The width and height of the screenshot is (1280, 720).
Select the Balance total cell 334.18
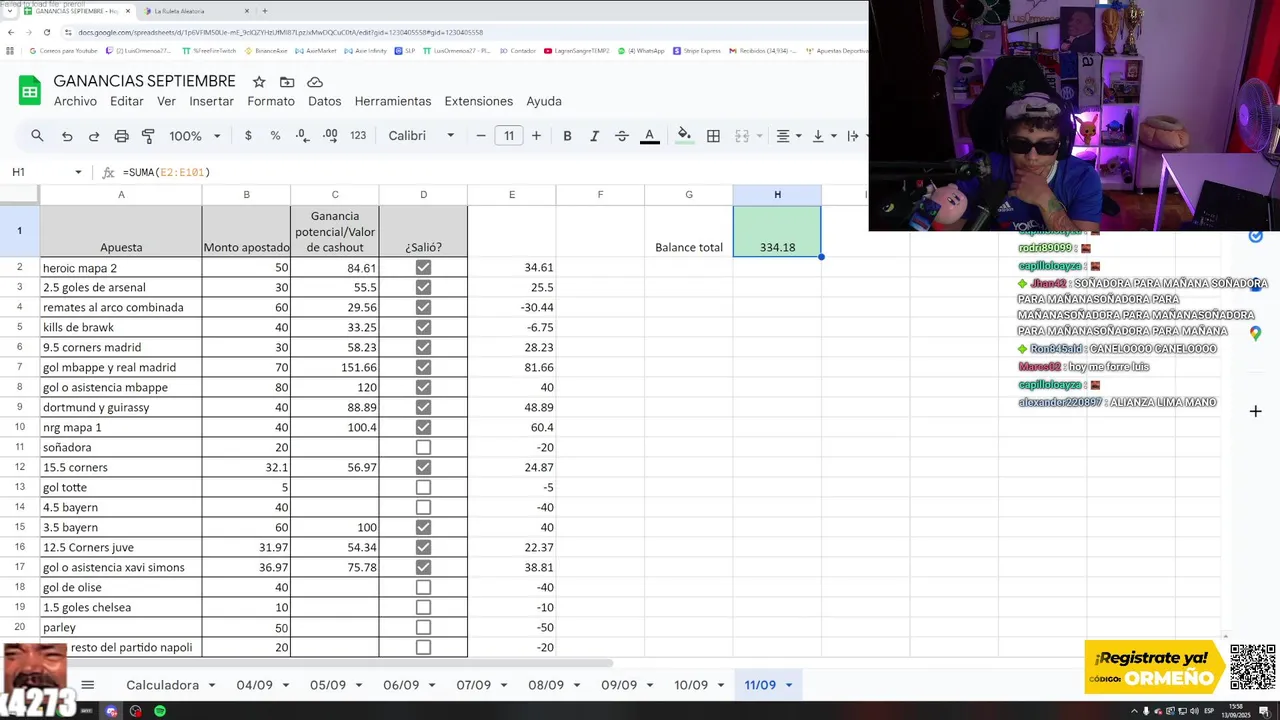(777, 231)
